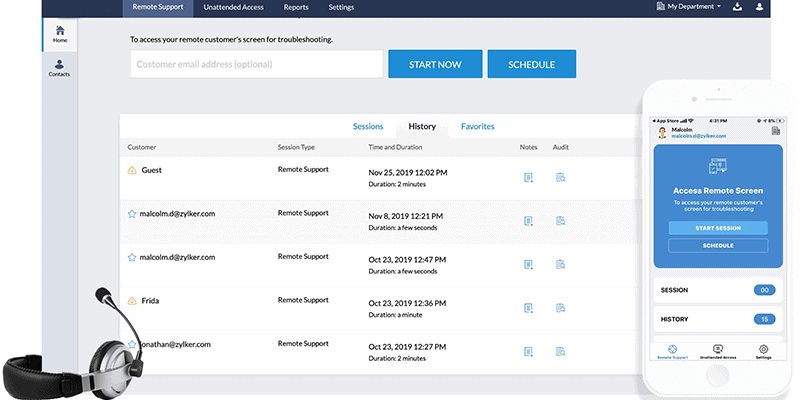Open the Home sidebar icon

click(60, 34)
